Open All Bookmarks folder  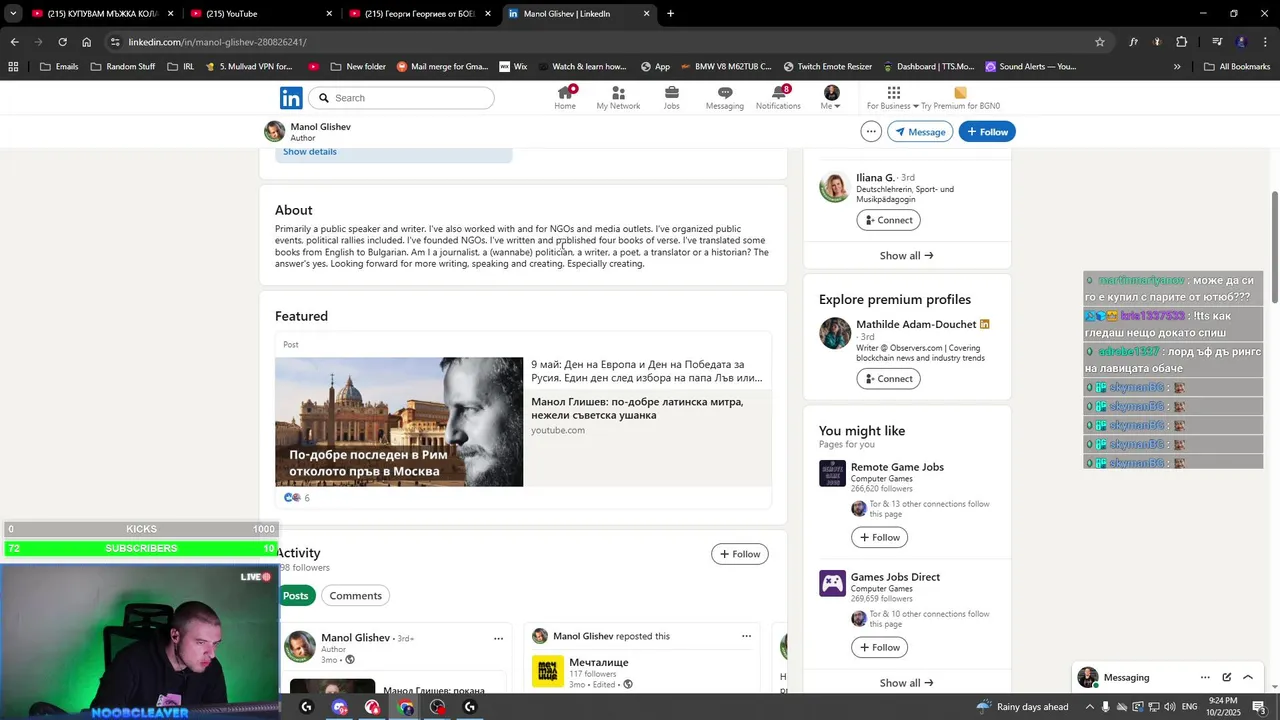coord(1237,67)
